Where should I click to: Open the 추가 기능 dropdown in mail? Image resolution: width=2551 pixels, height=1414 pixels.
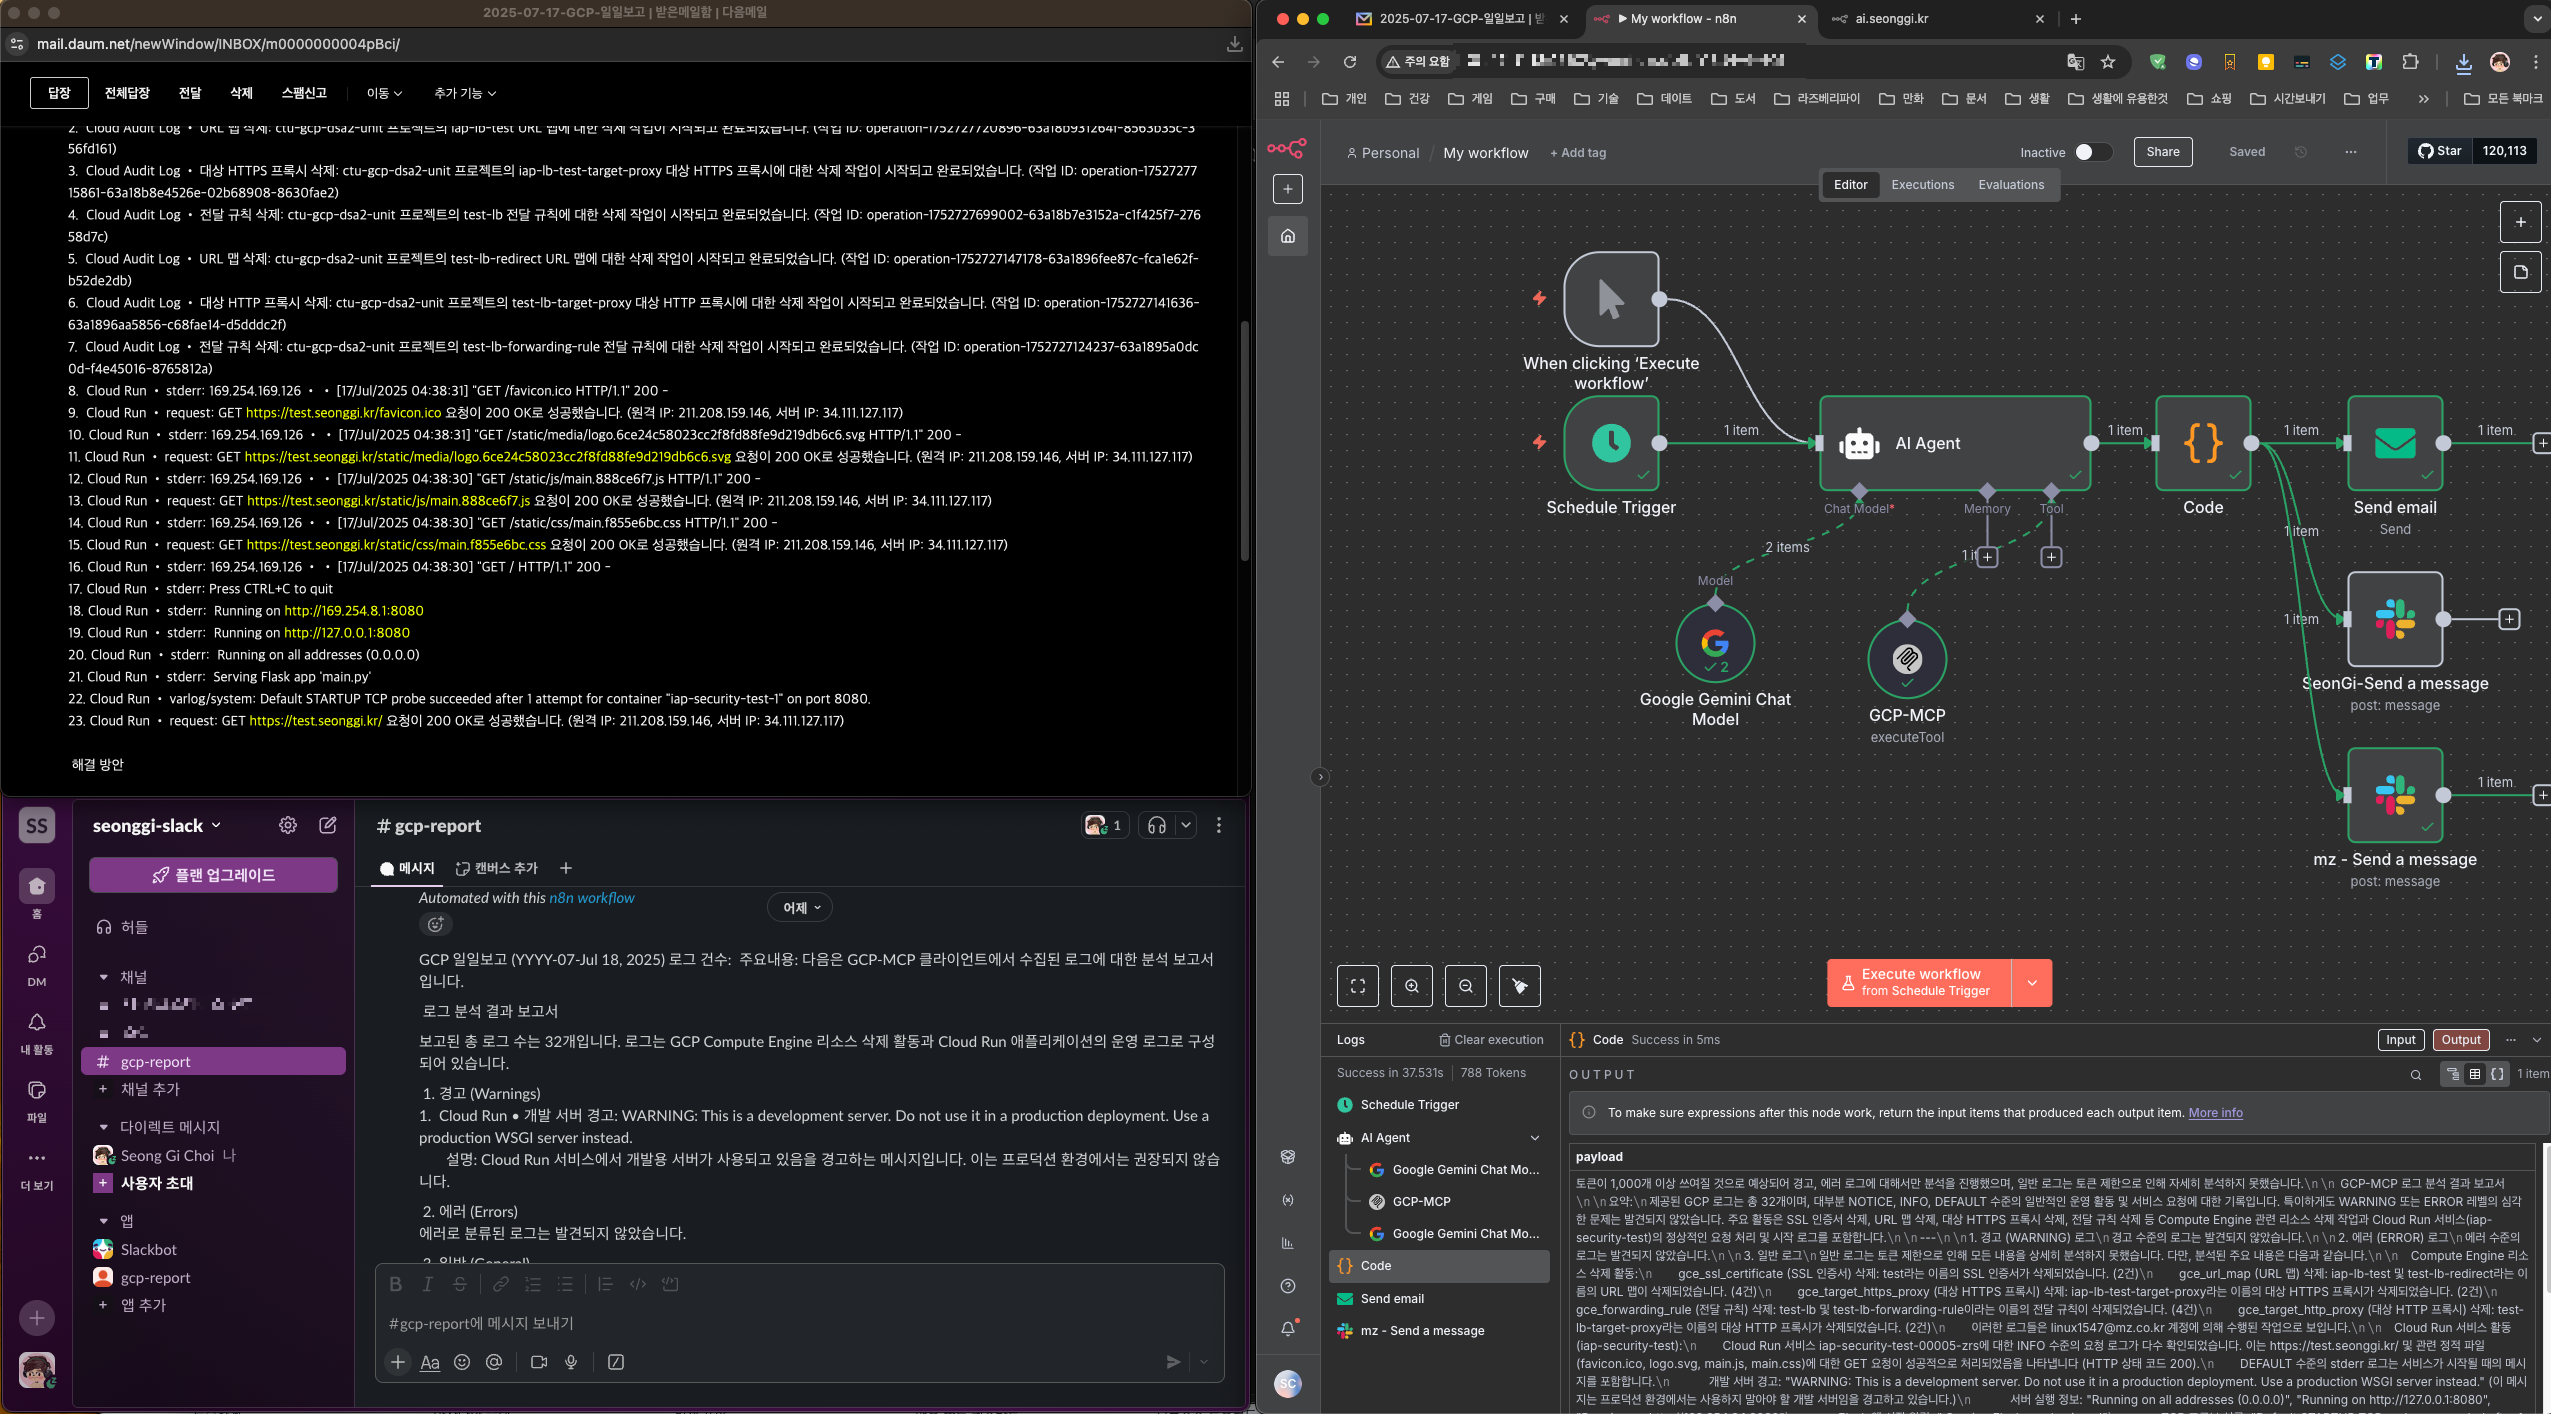point(464,93)
